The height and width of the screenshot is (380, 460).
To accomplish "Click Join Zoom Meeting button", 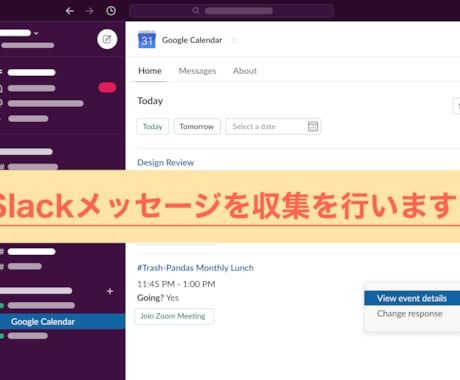I will coord(174,316).
